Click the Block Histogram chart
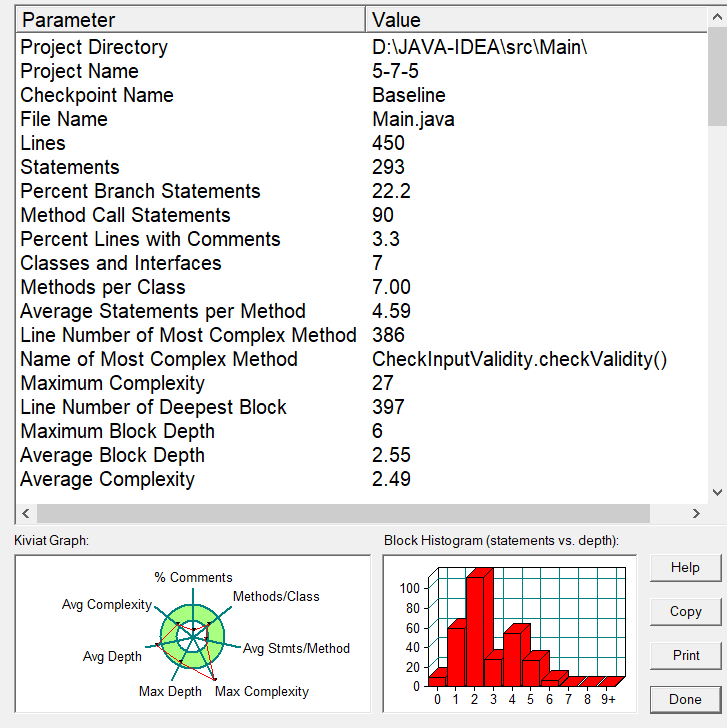This screenshot has height=728, width=727. [509, 633]
